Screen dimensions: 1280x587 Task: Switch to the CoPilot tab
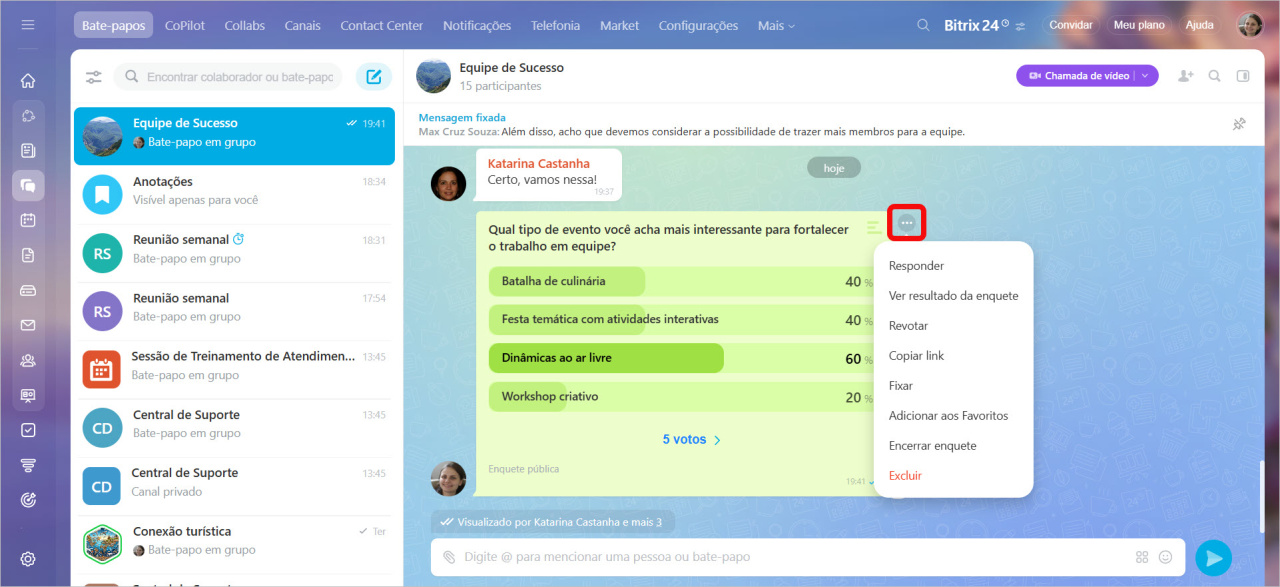[x=185, y=25]
